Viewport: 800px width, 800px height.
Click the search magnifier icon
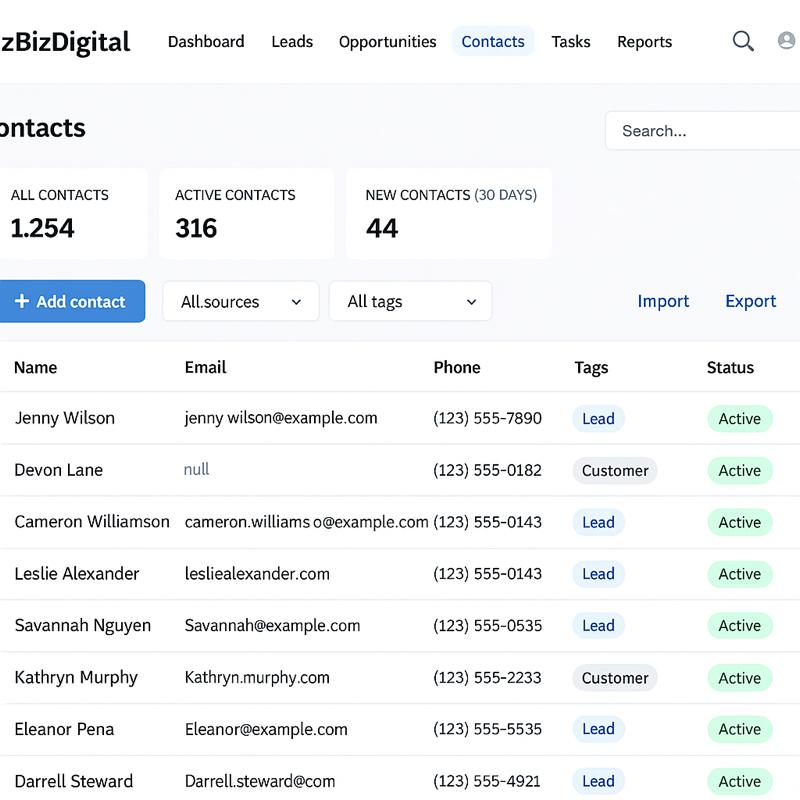(743, 41)
